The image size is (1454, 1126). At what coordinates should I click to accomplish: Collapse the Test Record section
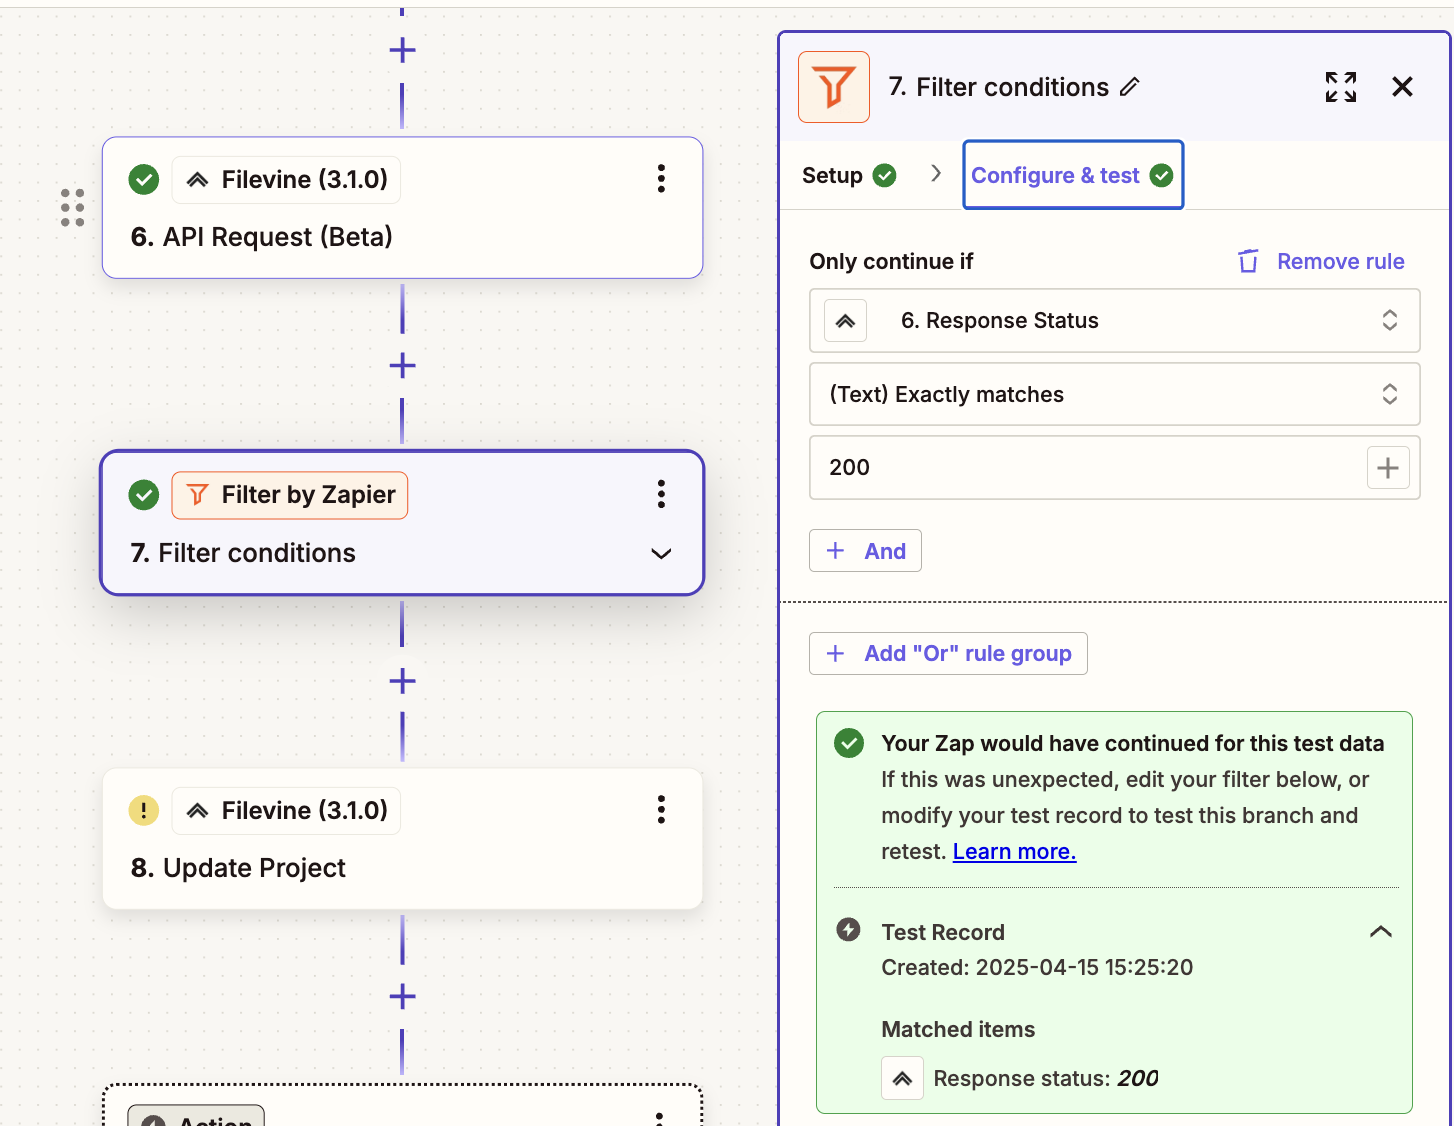tap(1380, 932)
